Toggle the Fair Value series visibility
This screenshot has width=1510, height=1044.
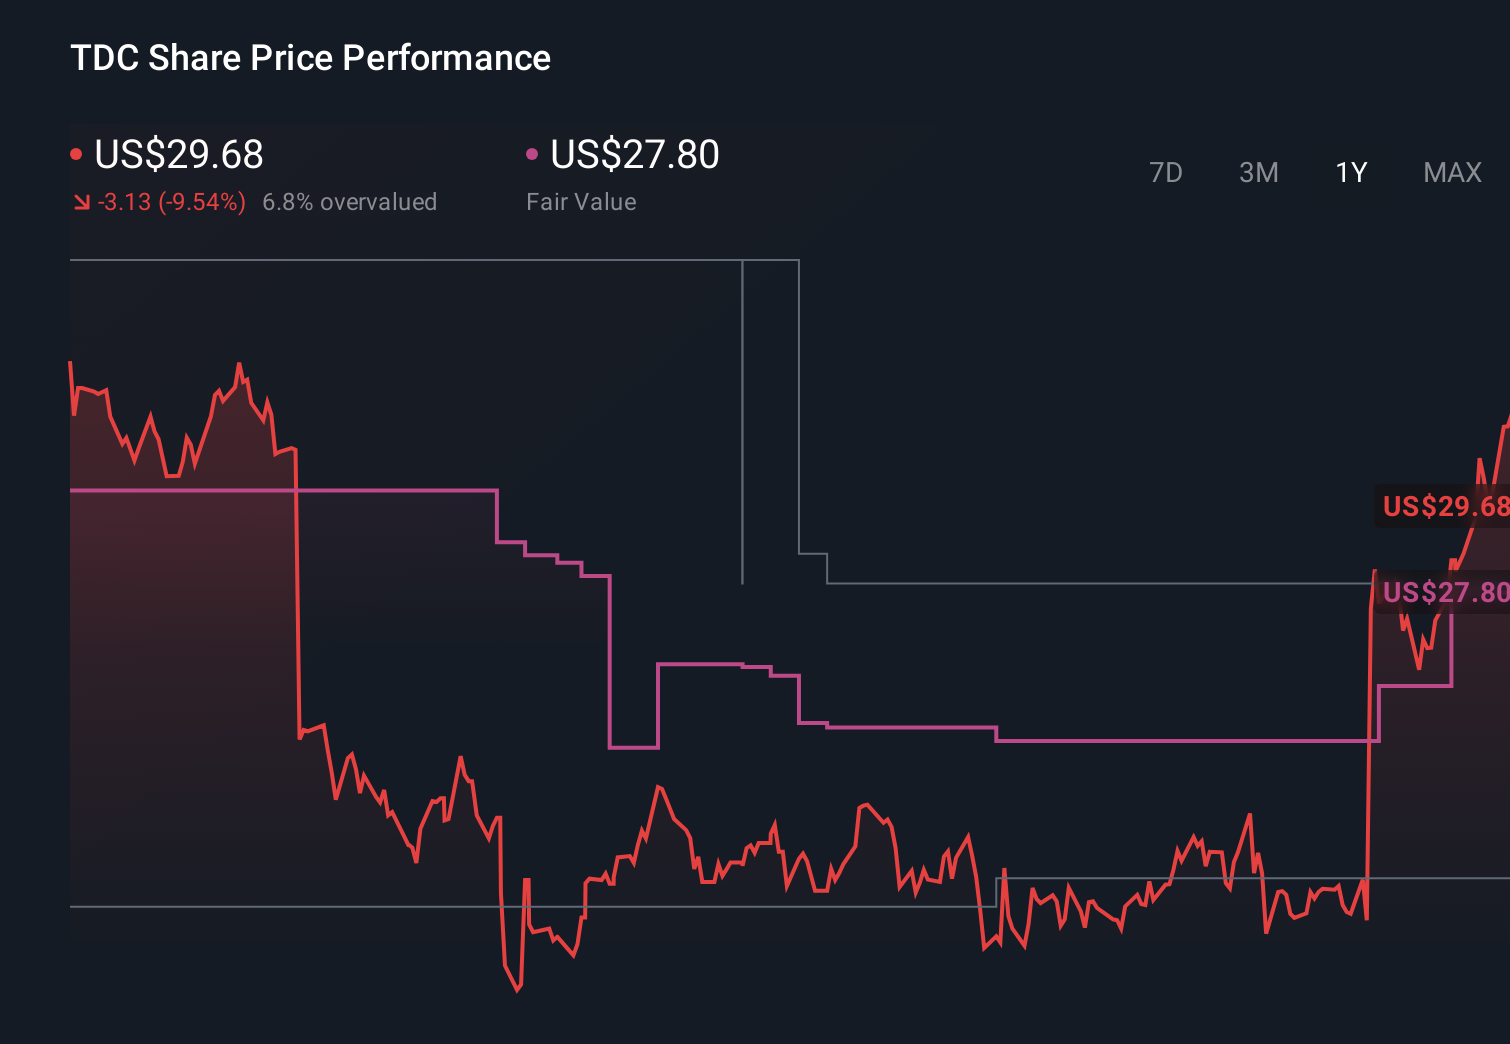coord(635,155)
